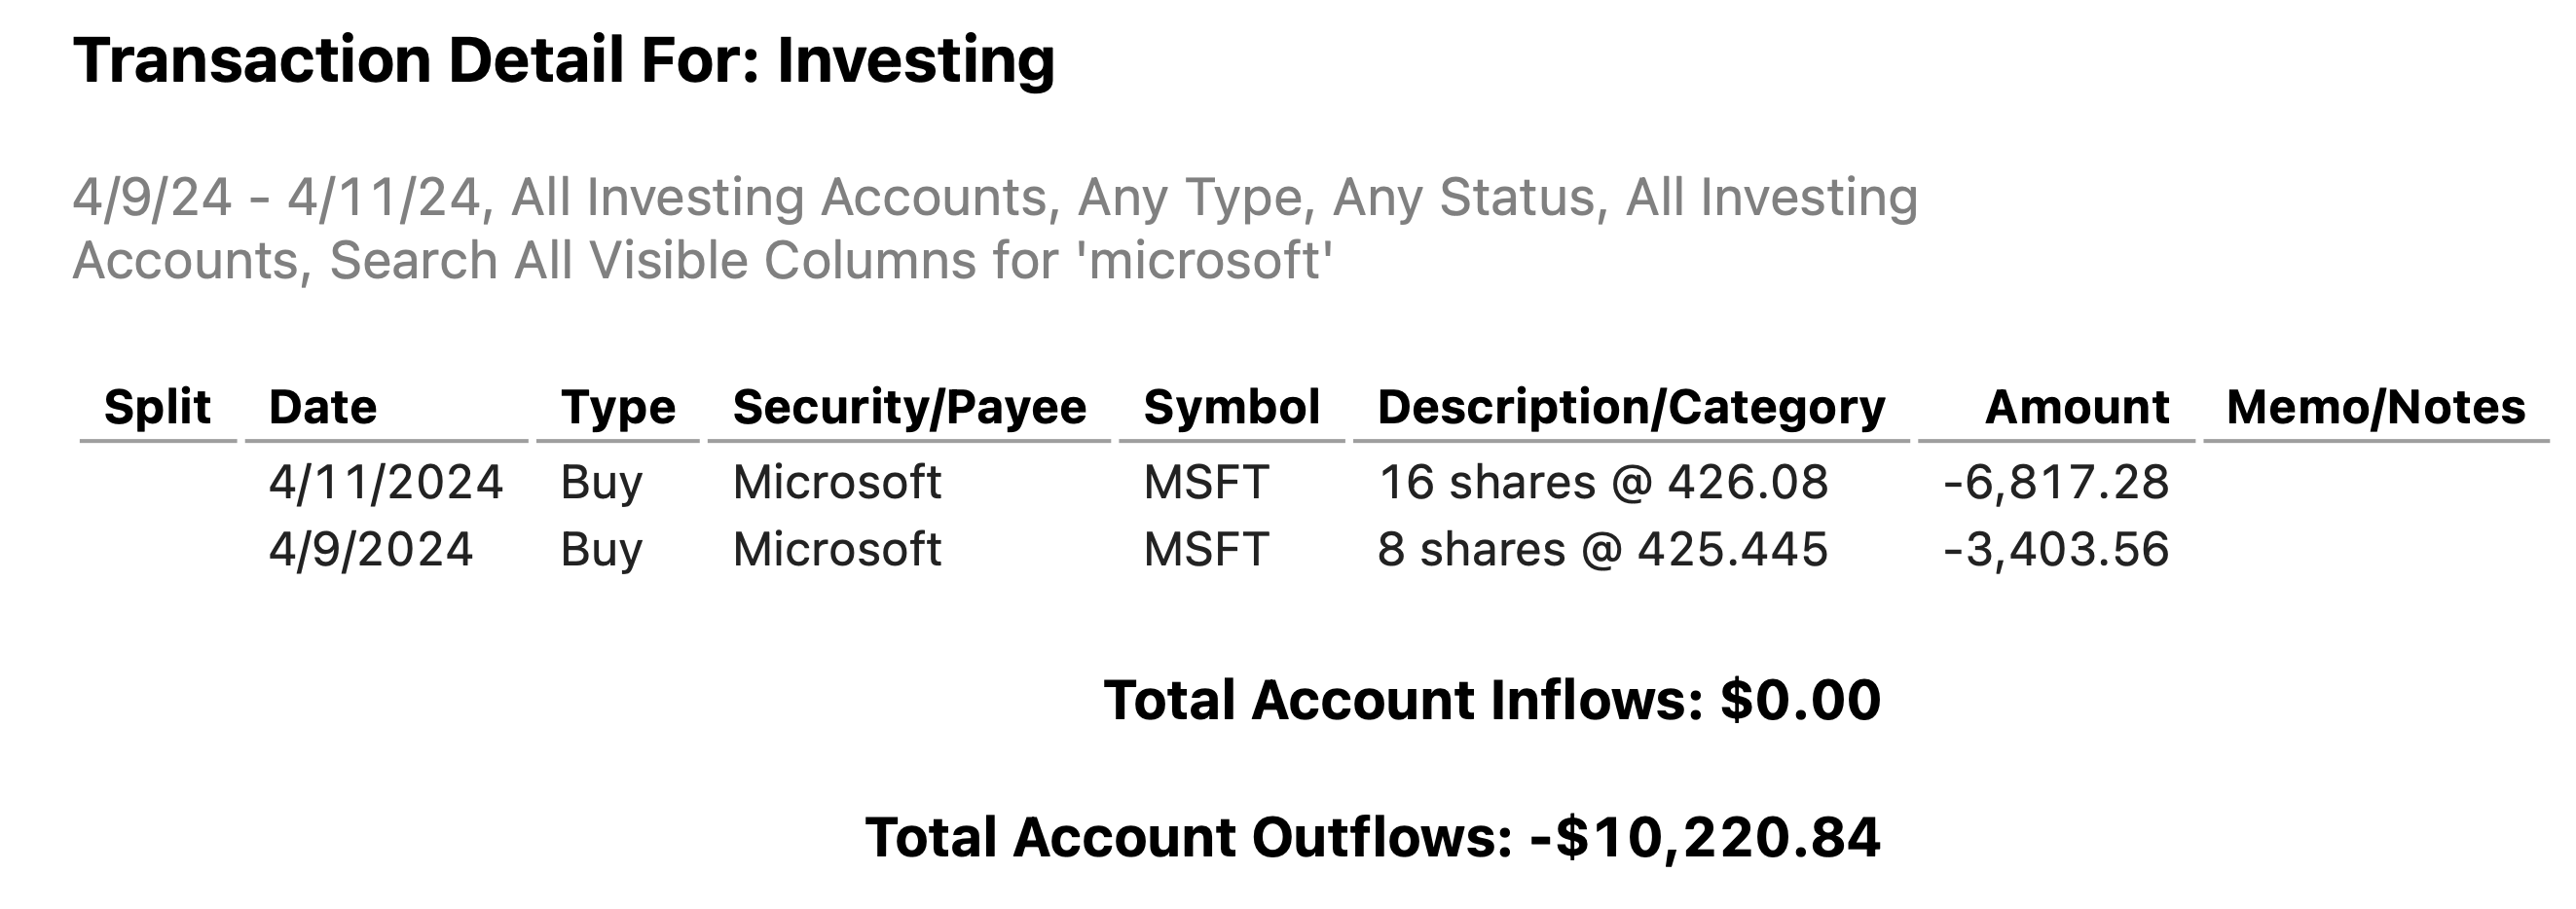Click the Type column header
2576x909 pixels.
click(617, 408)
